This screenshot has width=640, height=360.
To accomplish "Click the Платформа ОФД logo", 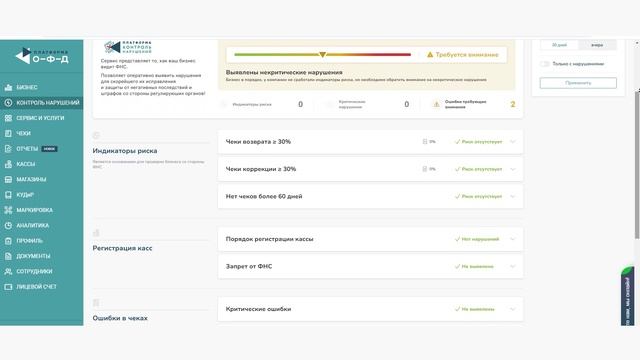I will click(42, 56).
